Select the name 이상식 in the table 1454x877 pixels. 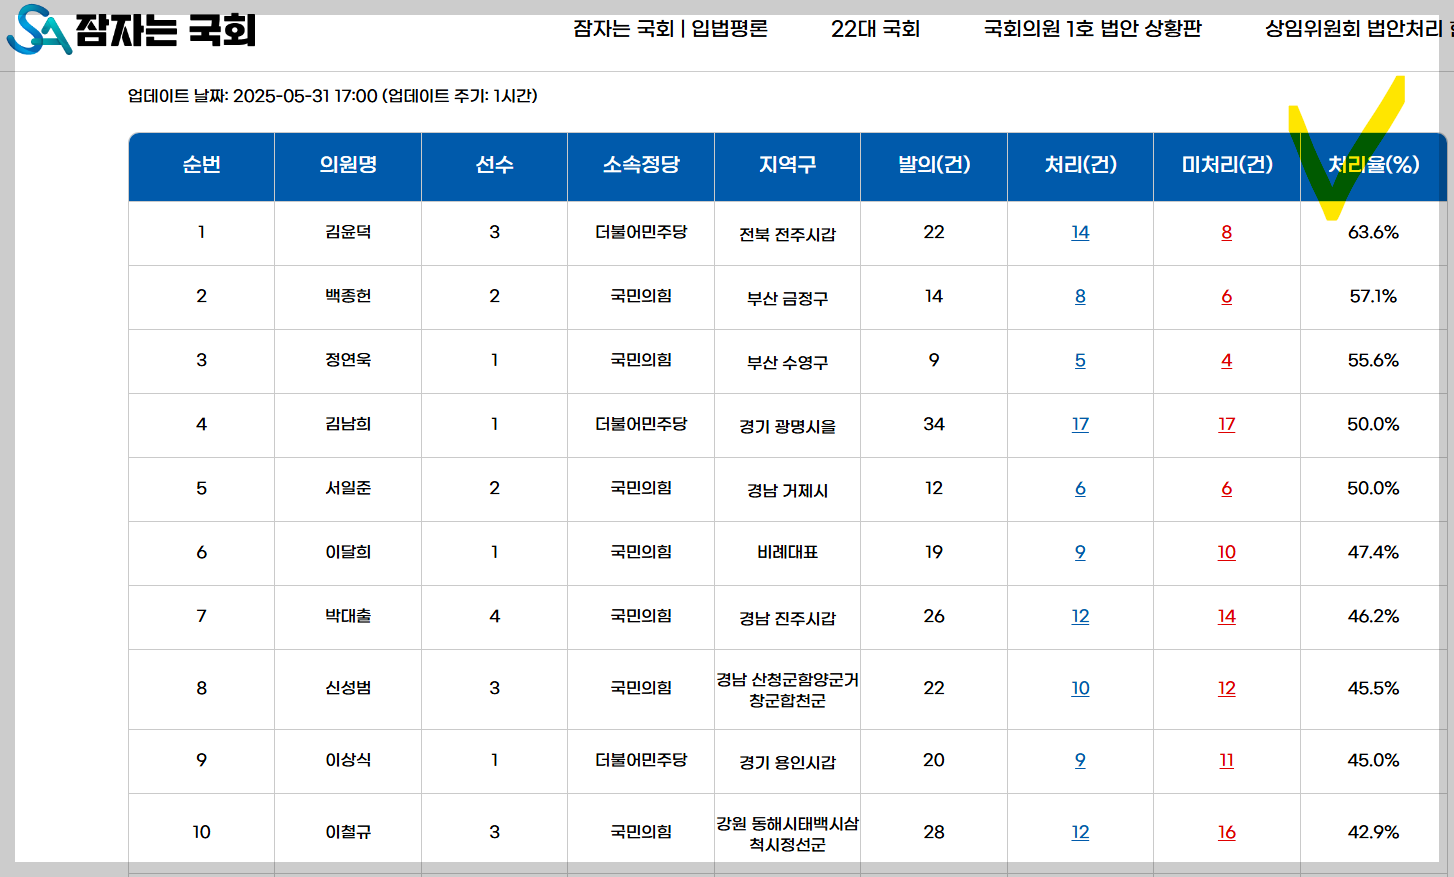coord(348,760)
